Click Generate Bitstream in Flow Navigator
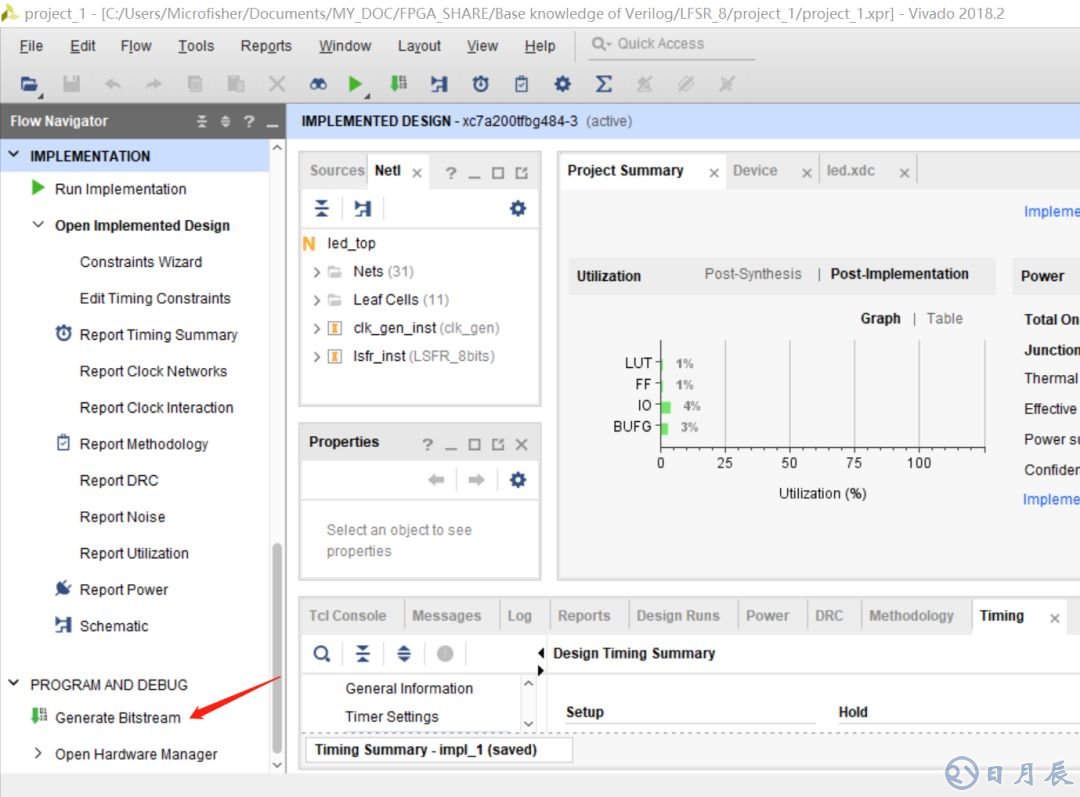Viewport: 1080px width, 797px height. click(117, 717)
